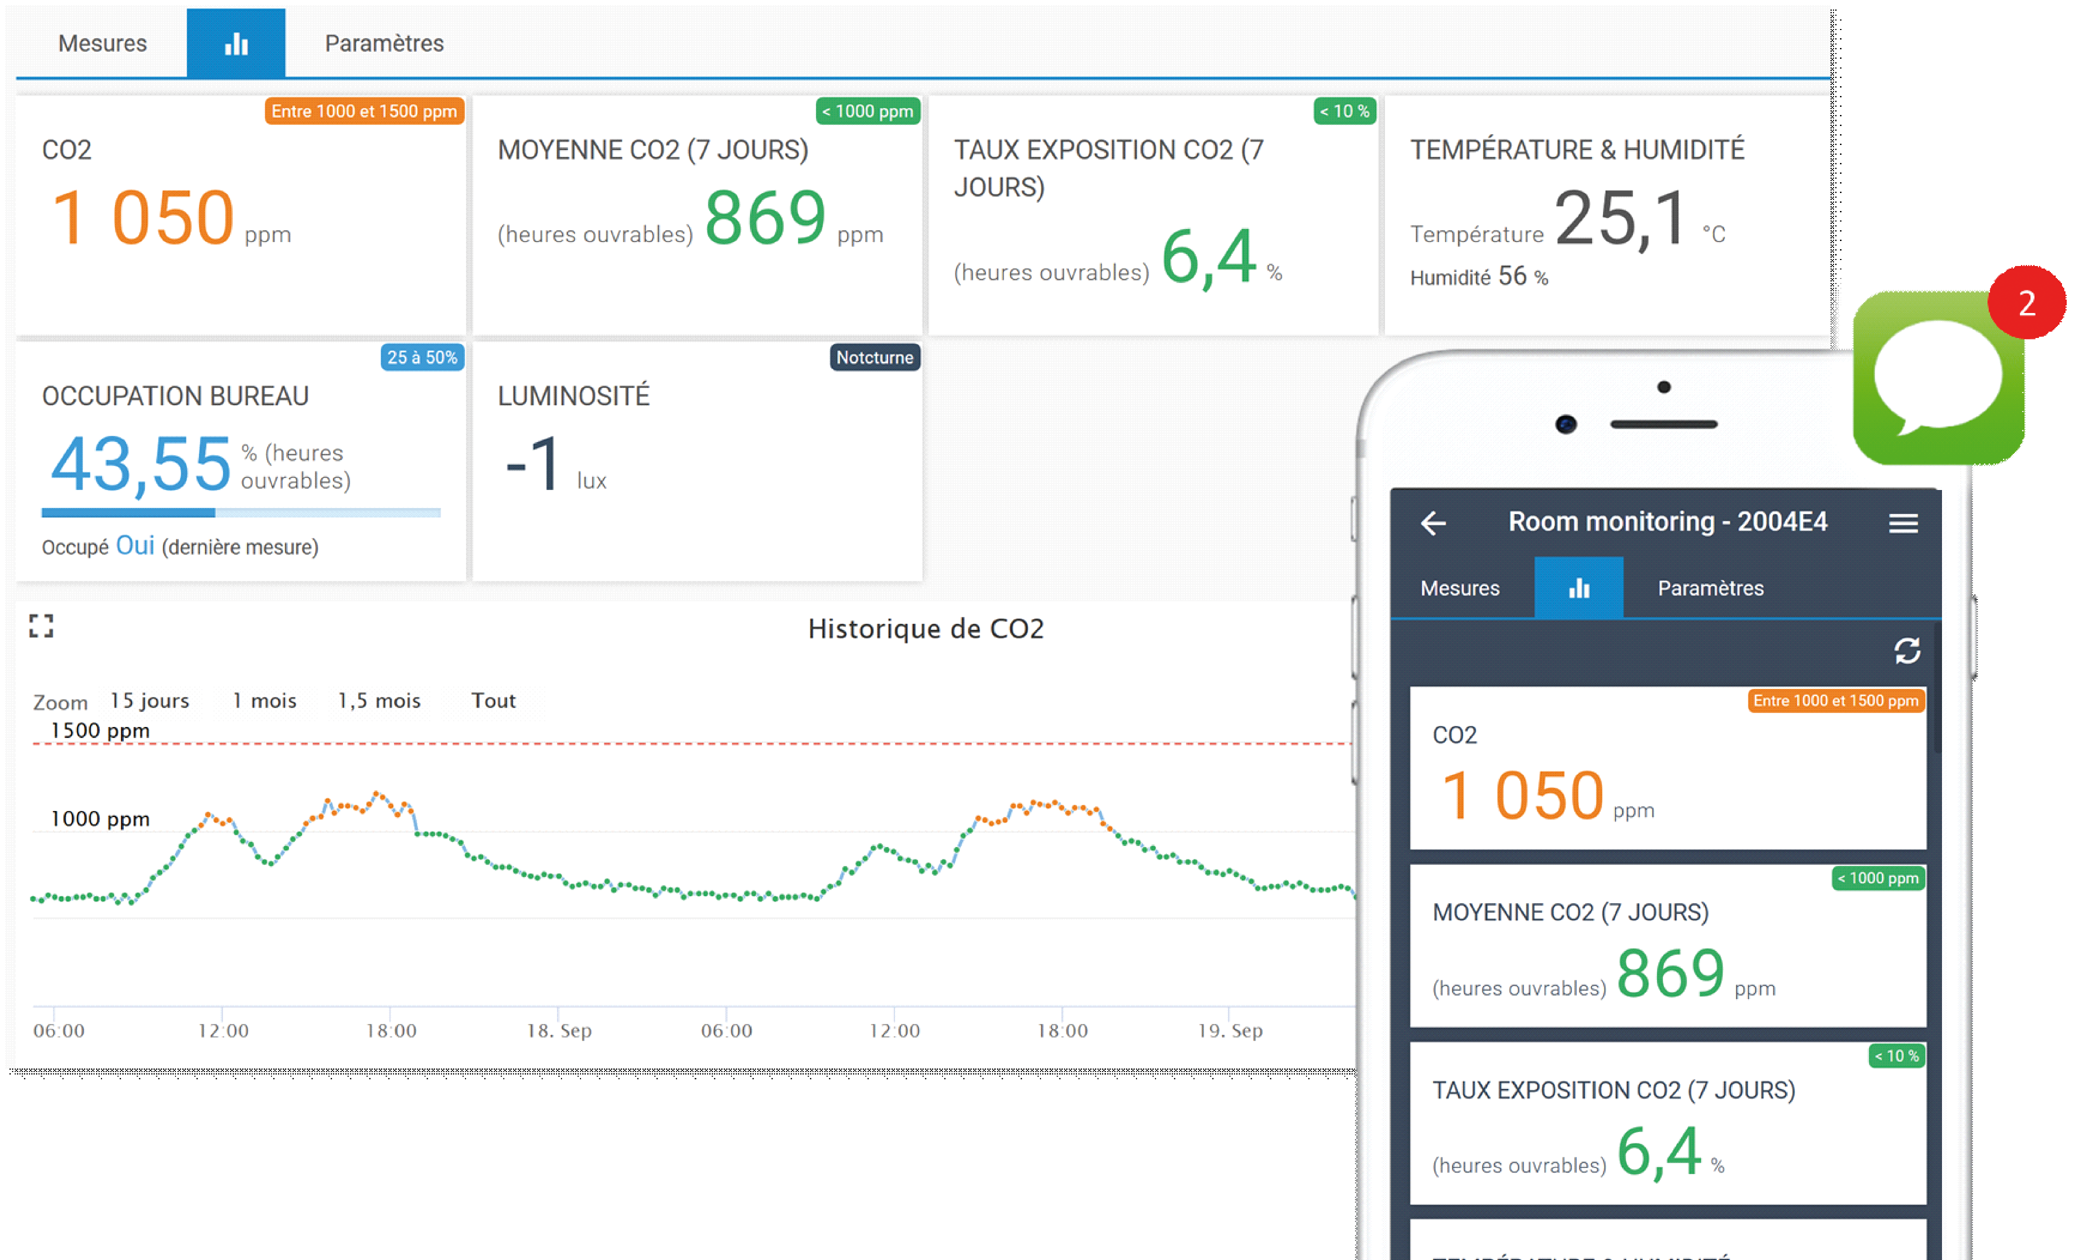Click the '19. Sep' axis date label

(1230, 1030)
